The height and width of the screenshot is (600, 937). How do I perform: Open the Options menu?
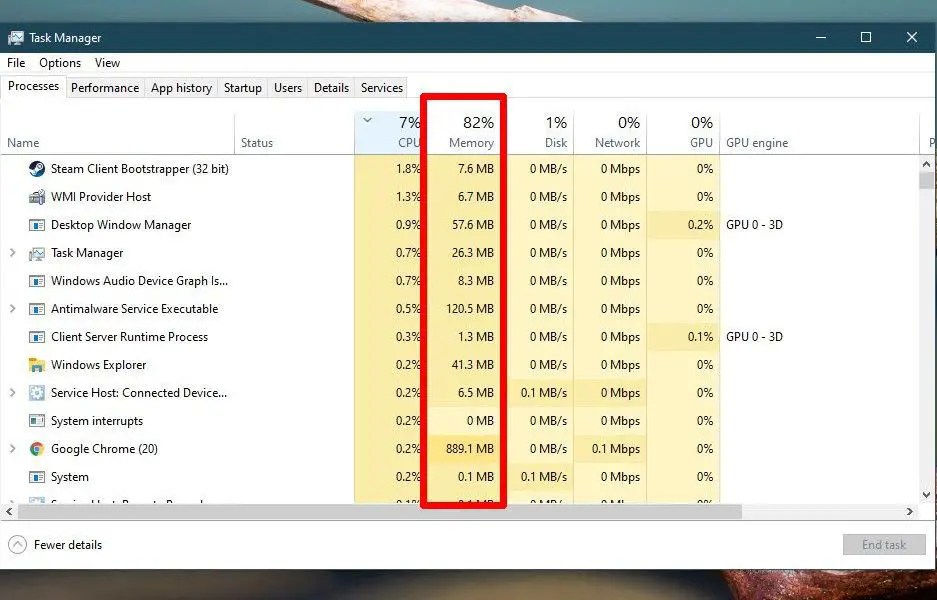point(59,62)
